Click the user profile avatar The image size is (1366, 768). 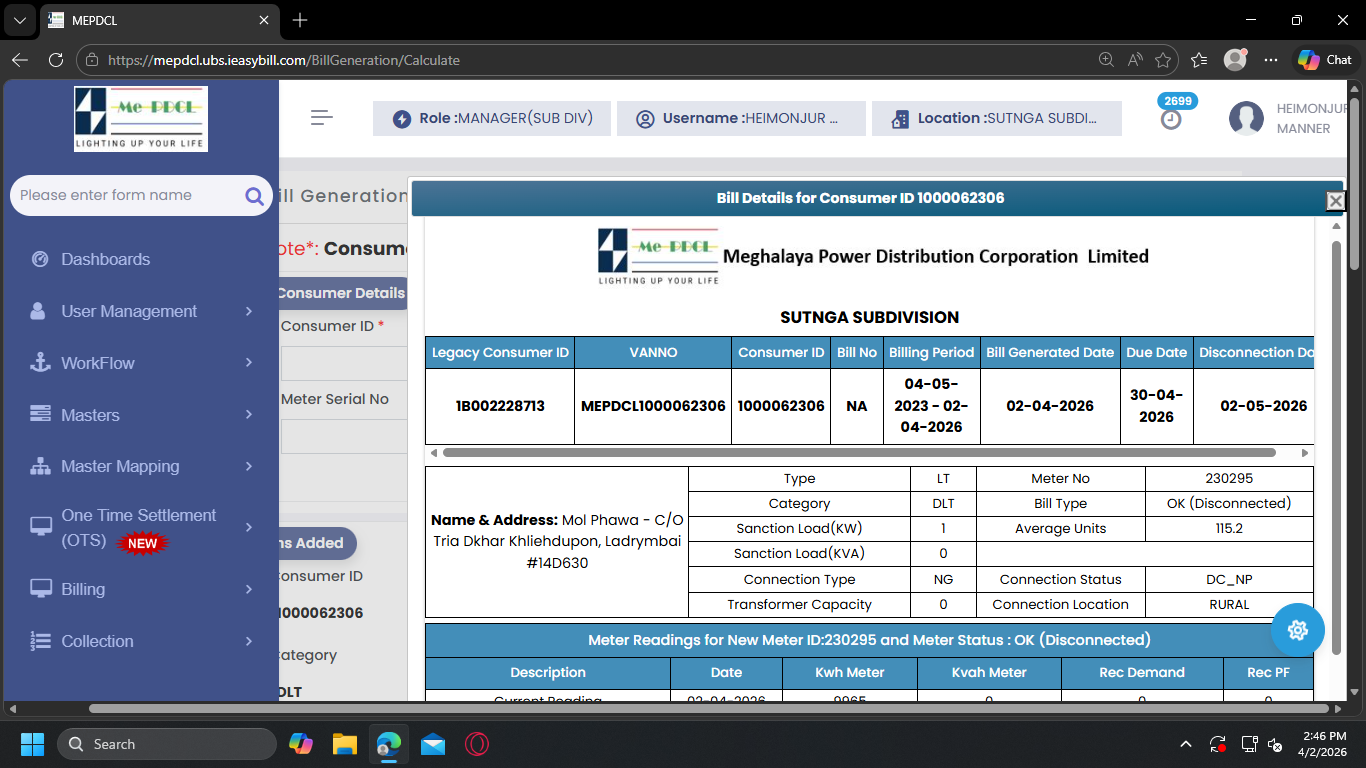tap(1246, 119)
